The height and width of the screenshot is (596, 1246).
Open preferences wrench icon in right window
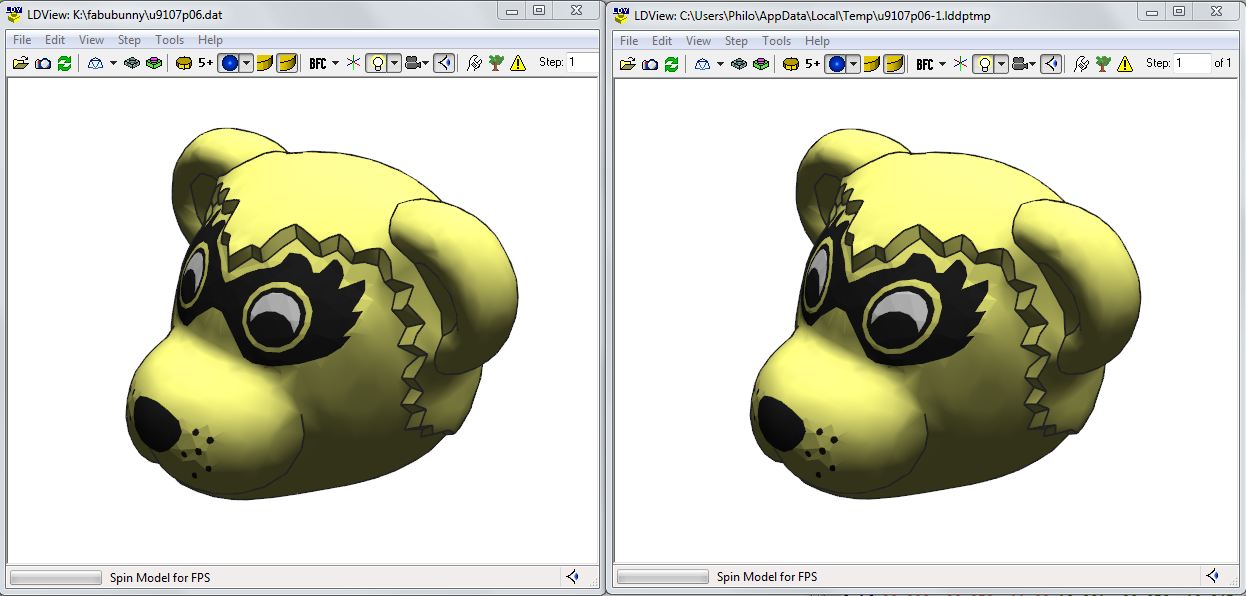click(1081, 64)
